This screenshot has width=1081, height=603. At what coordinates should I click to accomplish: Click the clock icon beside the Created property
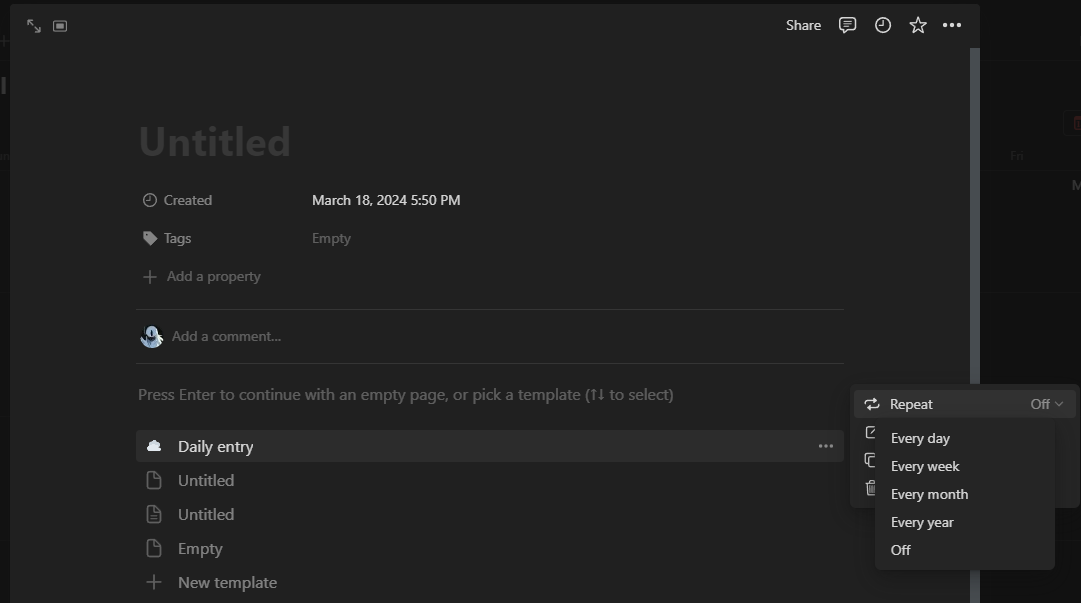149,200
